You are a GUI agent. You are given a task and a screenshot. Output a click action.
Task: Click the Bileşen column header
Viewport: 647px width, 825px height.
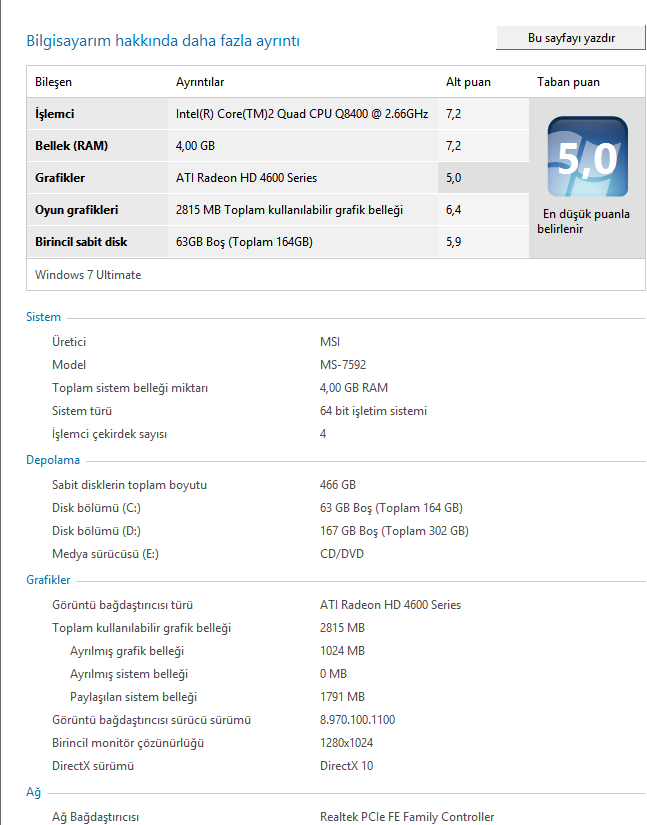coord(54,82)
